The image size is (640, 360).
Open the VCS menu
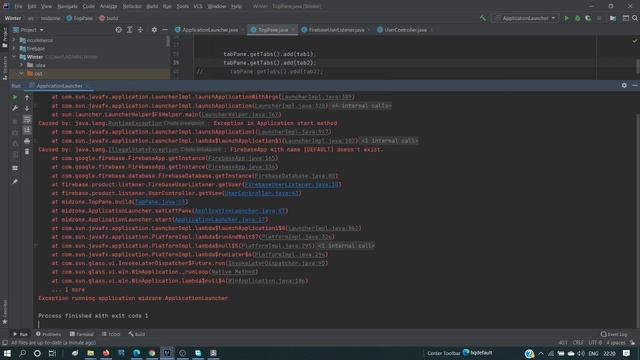(x=198, y=6)
